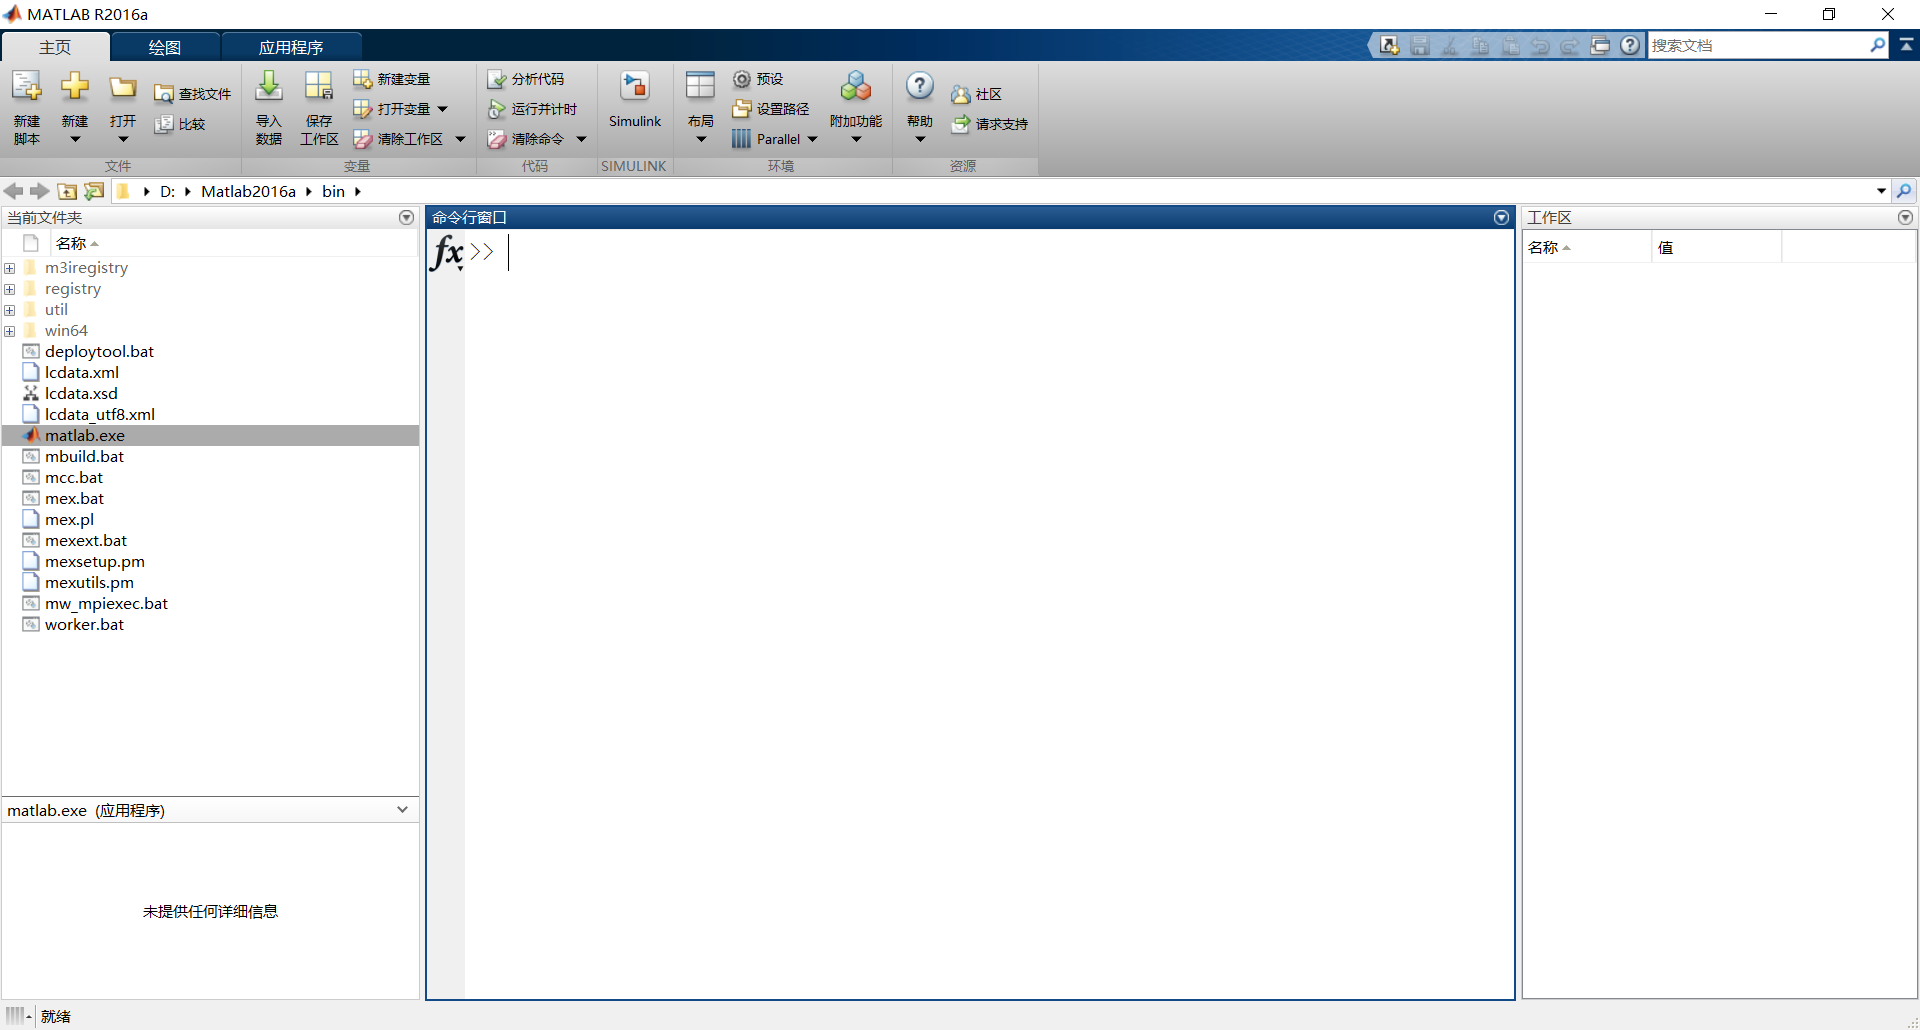Click D: in the path breadcrumb
This screenshot has width=1920, height=1030.
(x=167, y=191)
